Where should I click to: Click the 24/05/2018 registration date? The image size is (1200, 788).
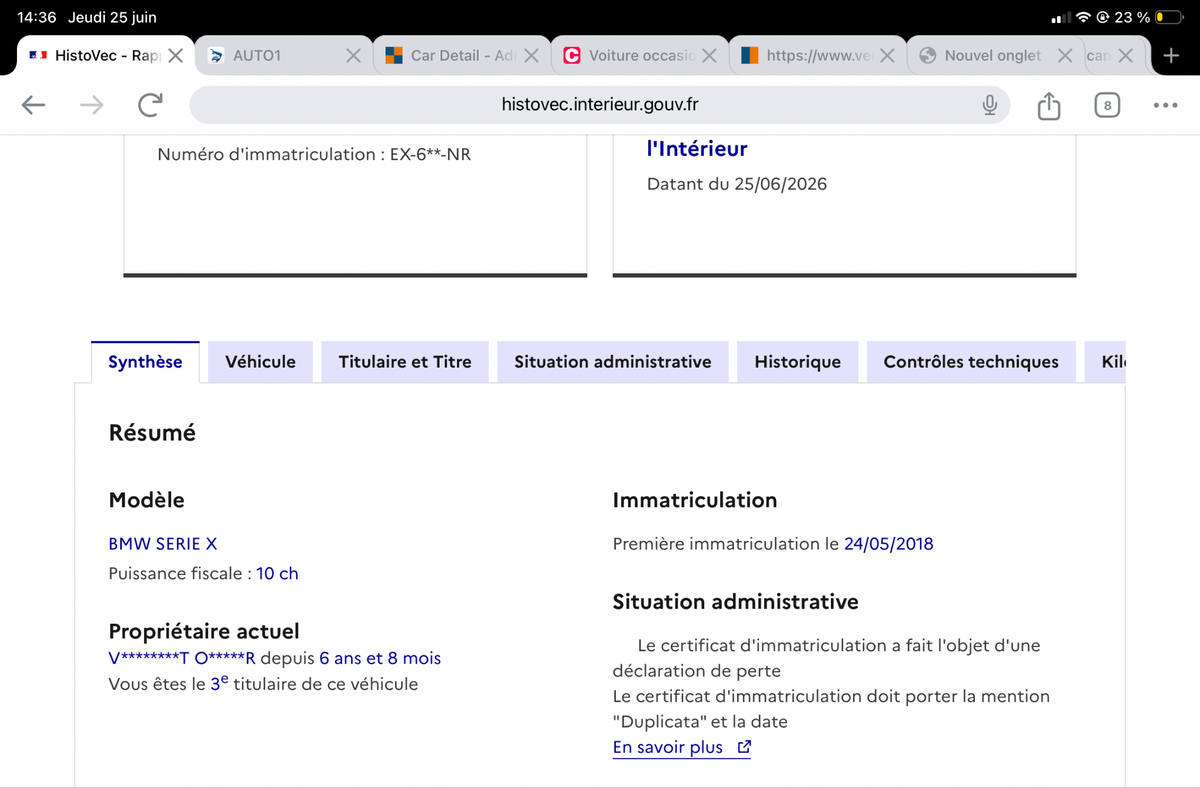(x=889, y=544)
